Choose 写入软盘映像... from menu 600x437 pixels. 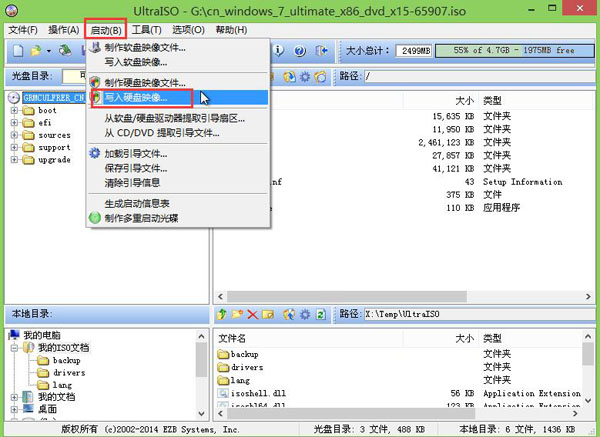[x=178, y=62]
